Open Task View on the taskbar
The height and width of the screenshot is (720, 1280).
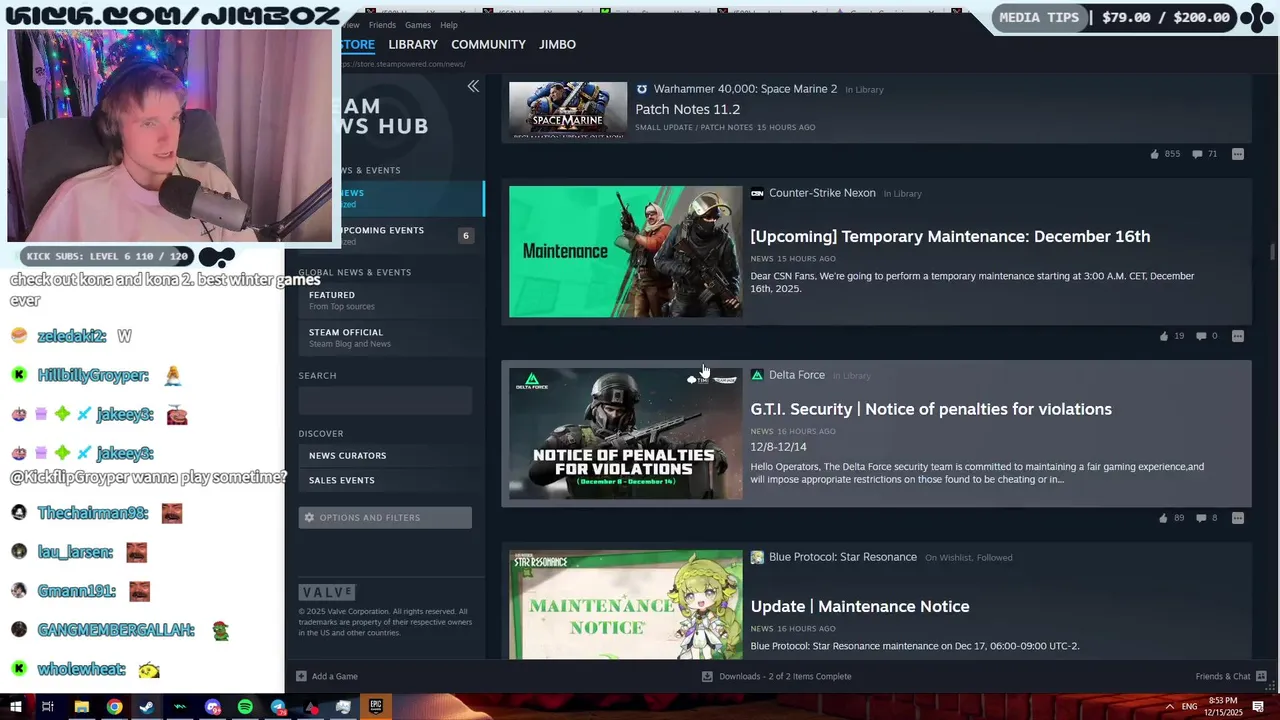47,707
